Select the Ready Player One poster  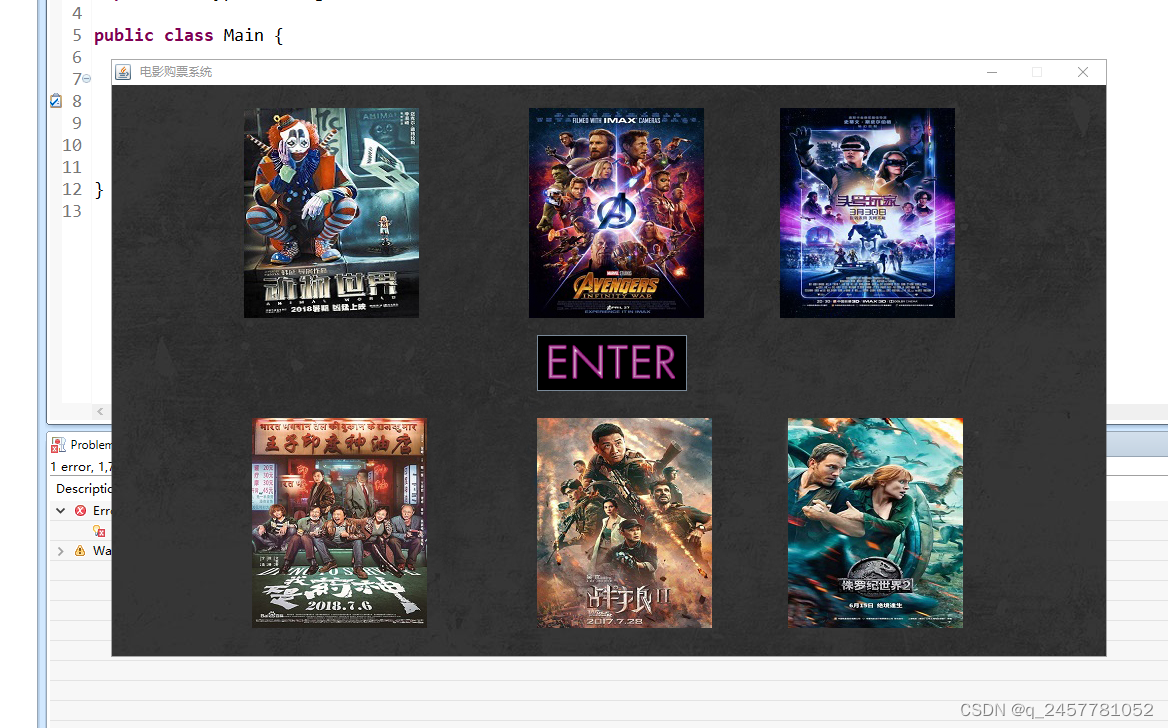pyautogui.click(x=867, y=213)
